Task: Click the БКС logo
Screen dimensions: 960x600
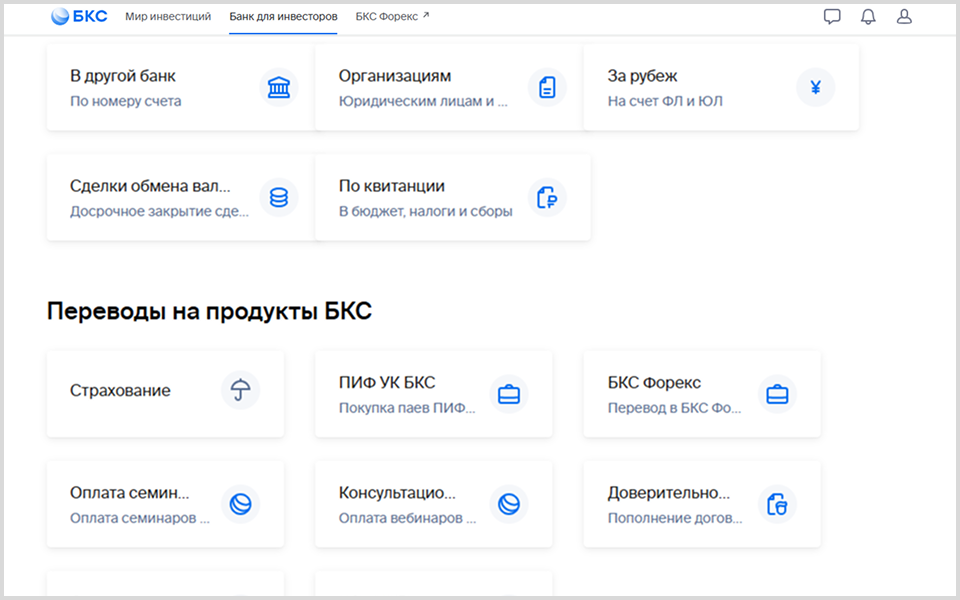Action: tap(79, 17)
